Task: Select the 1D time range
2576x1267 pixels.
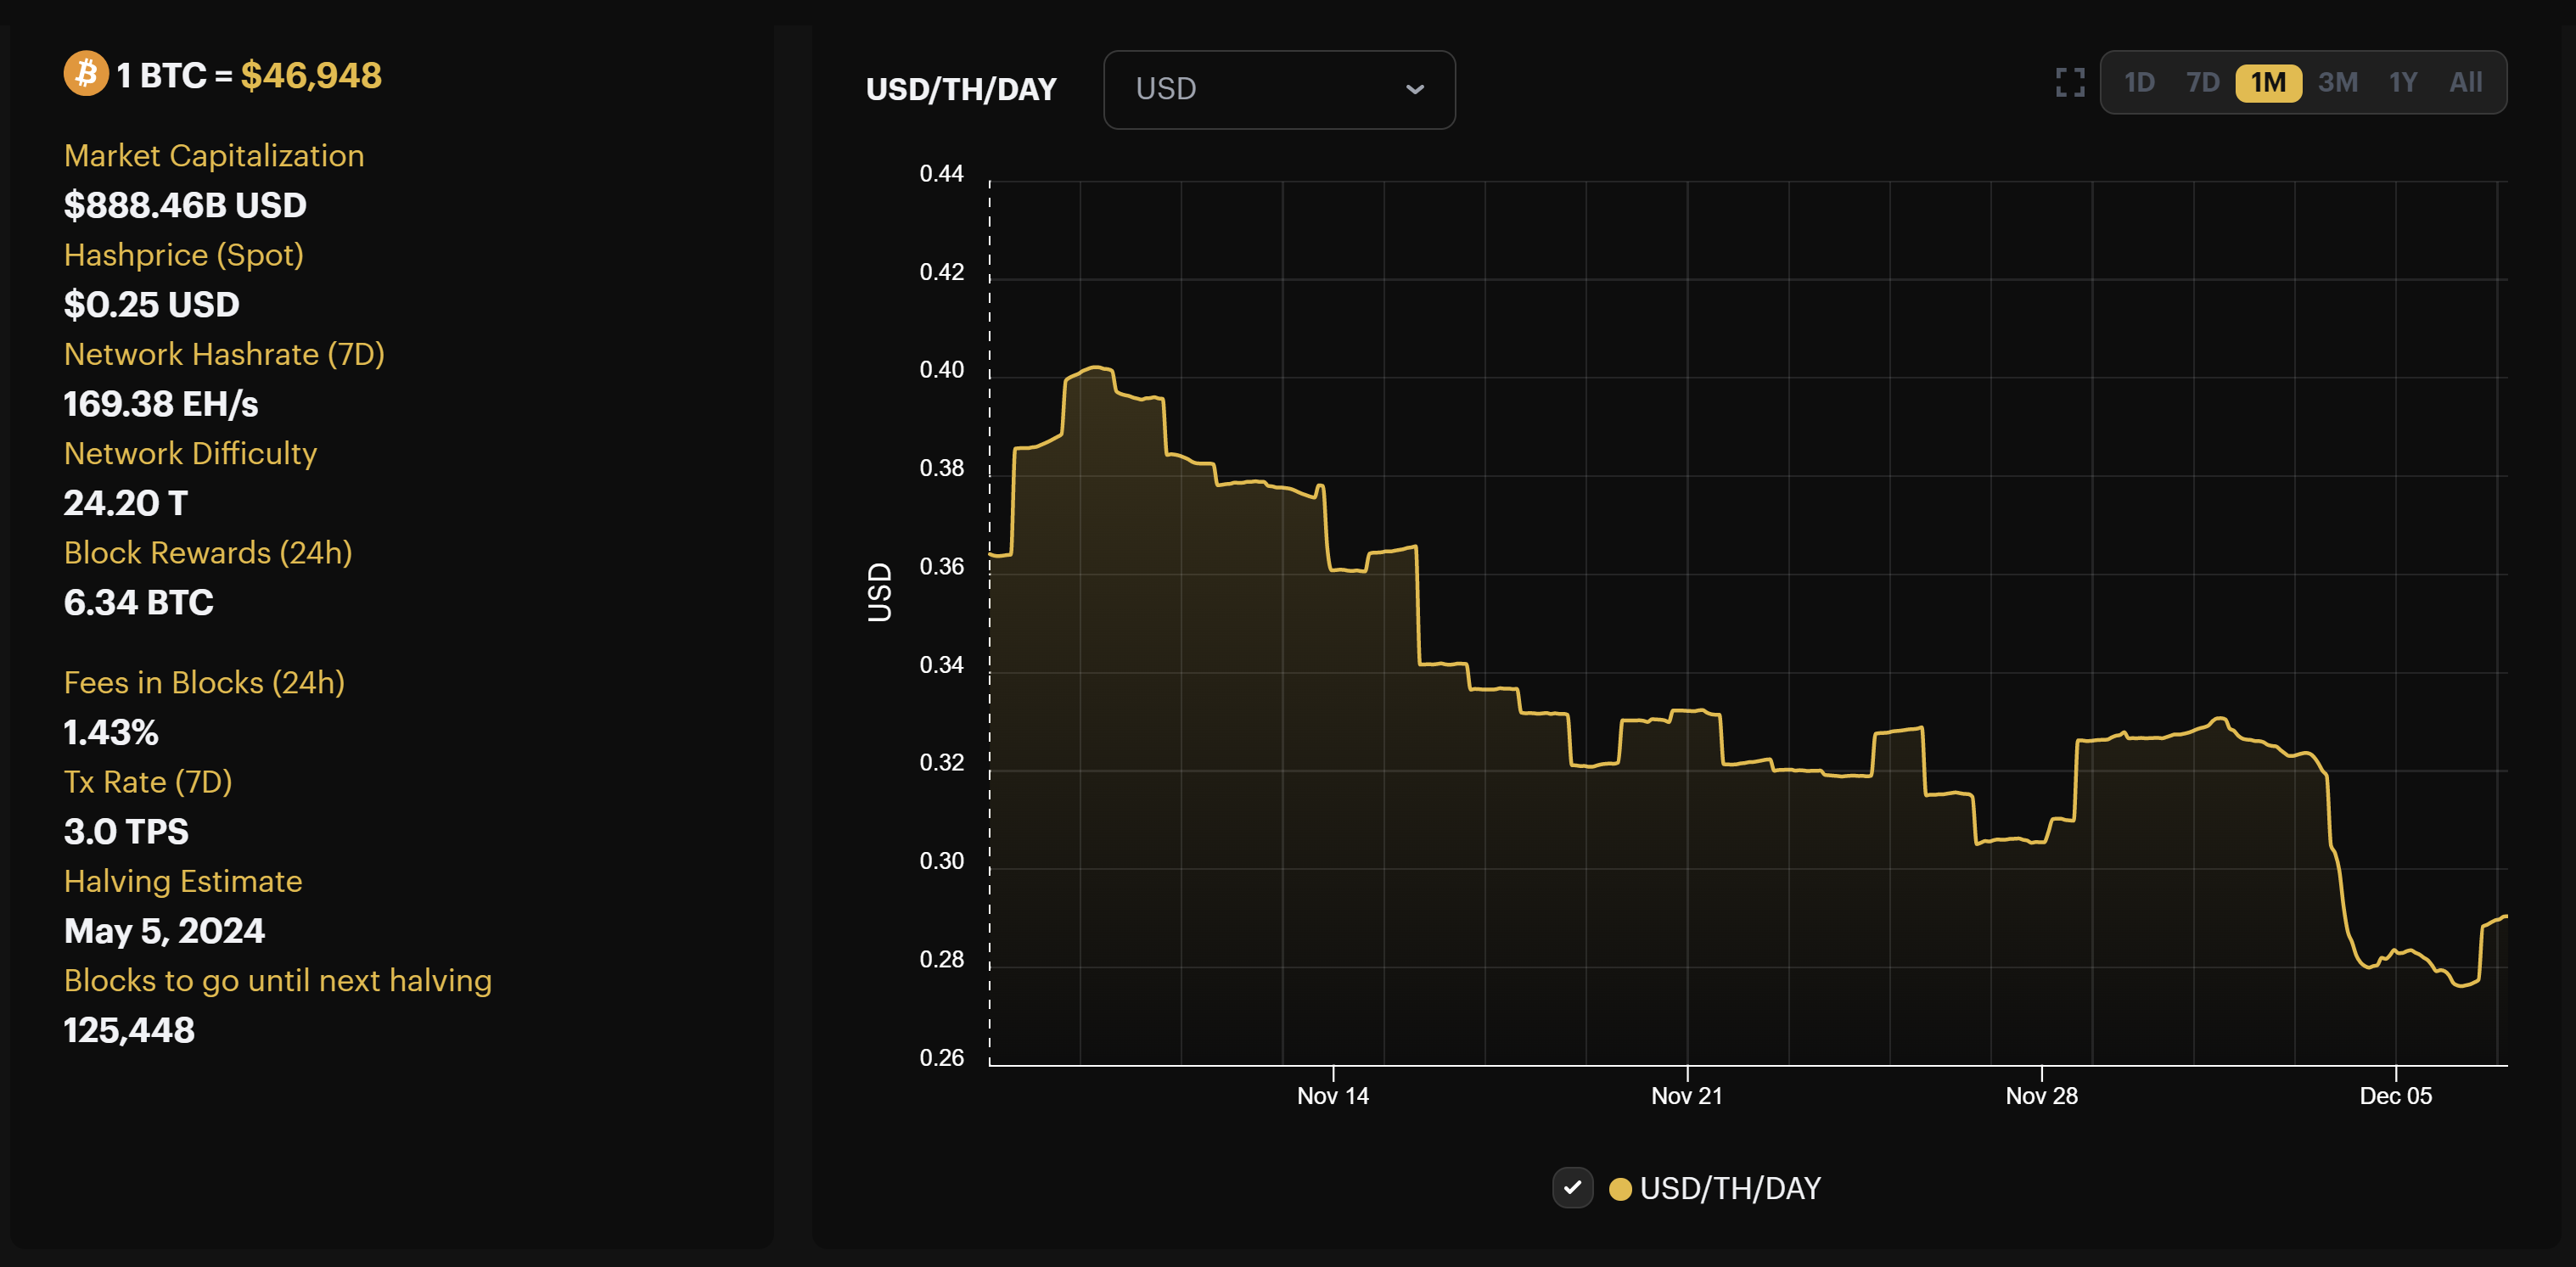Action: 2141,83
